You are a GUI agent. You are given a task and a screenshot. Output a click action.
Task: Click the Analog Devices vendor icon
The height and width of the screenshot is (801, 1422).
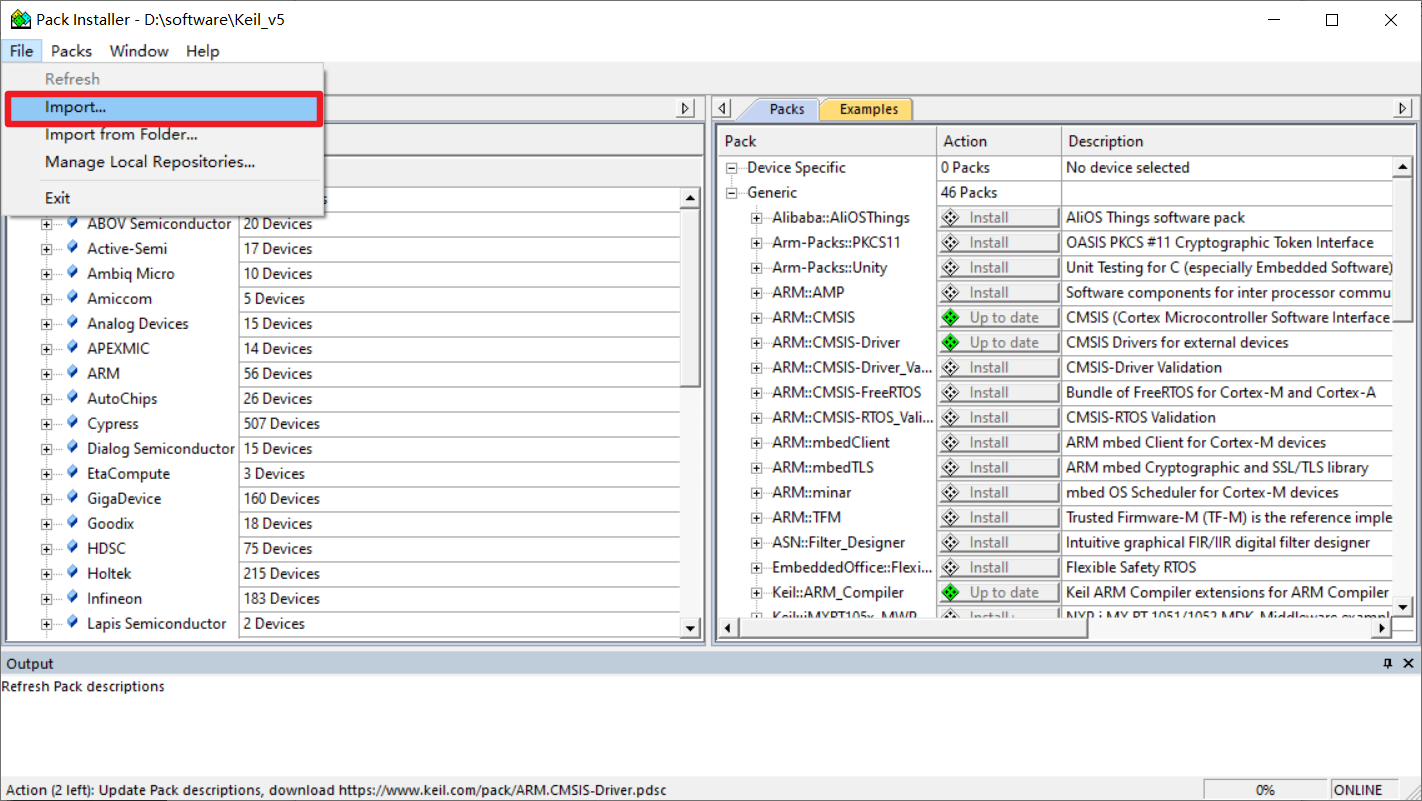click(x=72, y=323)
